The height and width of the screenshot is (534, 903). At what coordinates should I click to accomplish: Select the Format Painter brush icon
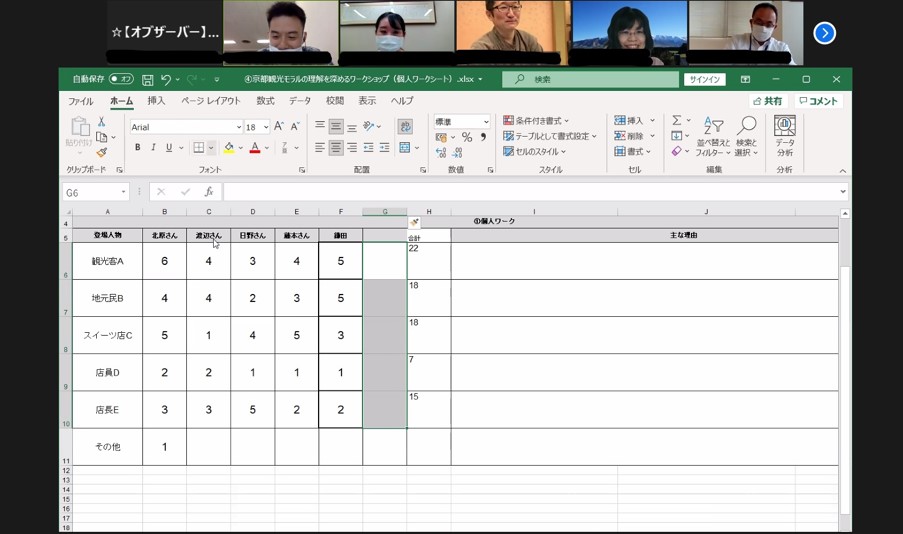101,153
